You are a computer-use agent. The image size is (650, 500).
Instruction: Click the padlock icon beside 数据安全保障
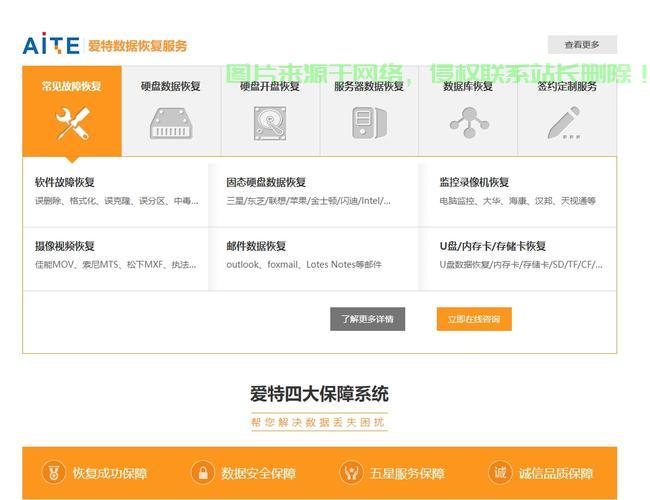(203, 473)
